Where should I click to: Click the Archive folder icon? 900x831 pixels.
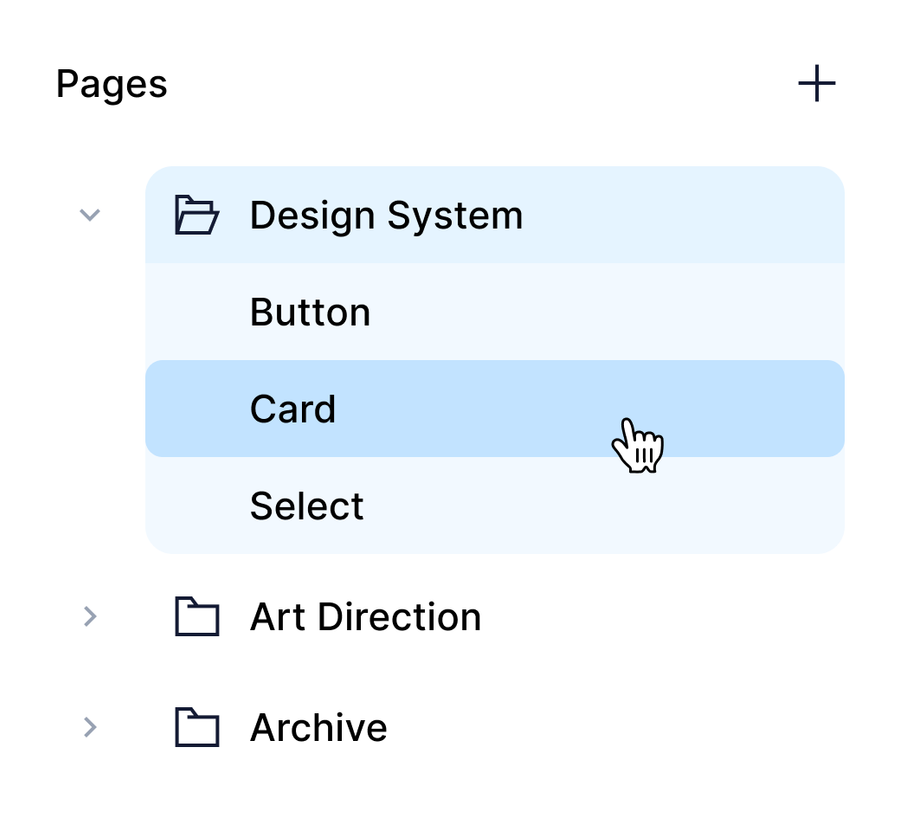pyautogui.click(x=197, y=727)
